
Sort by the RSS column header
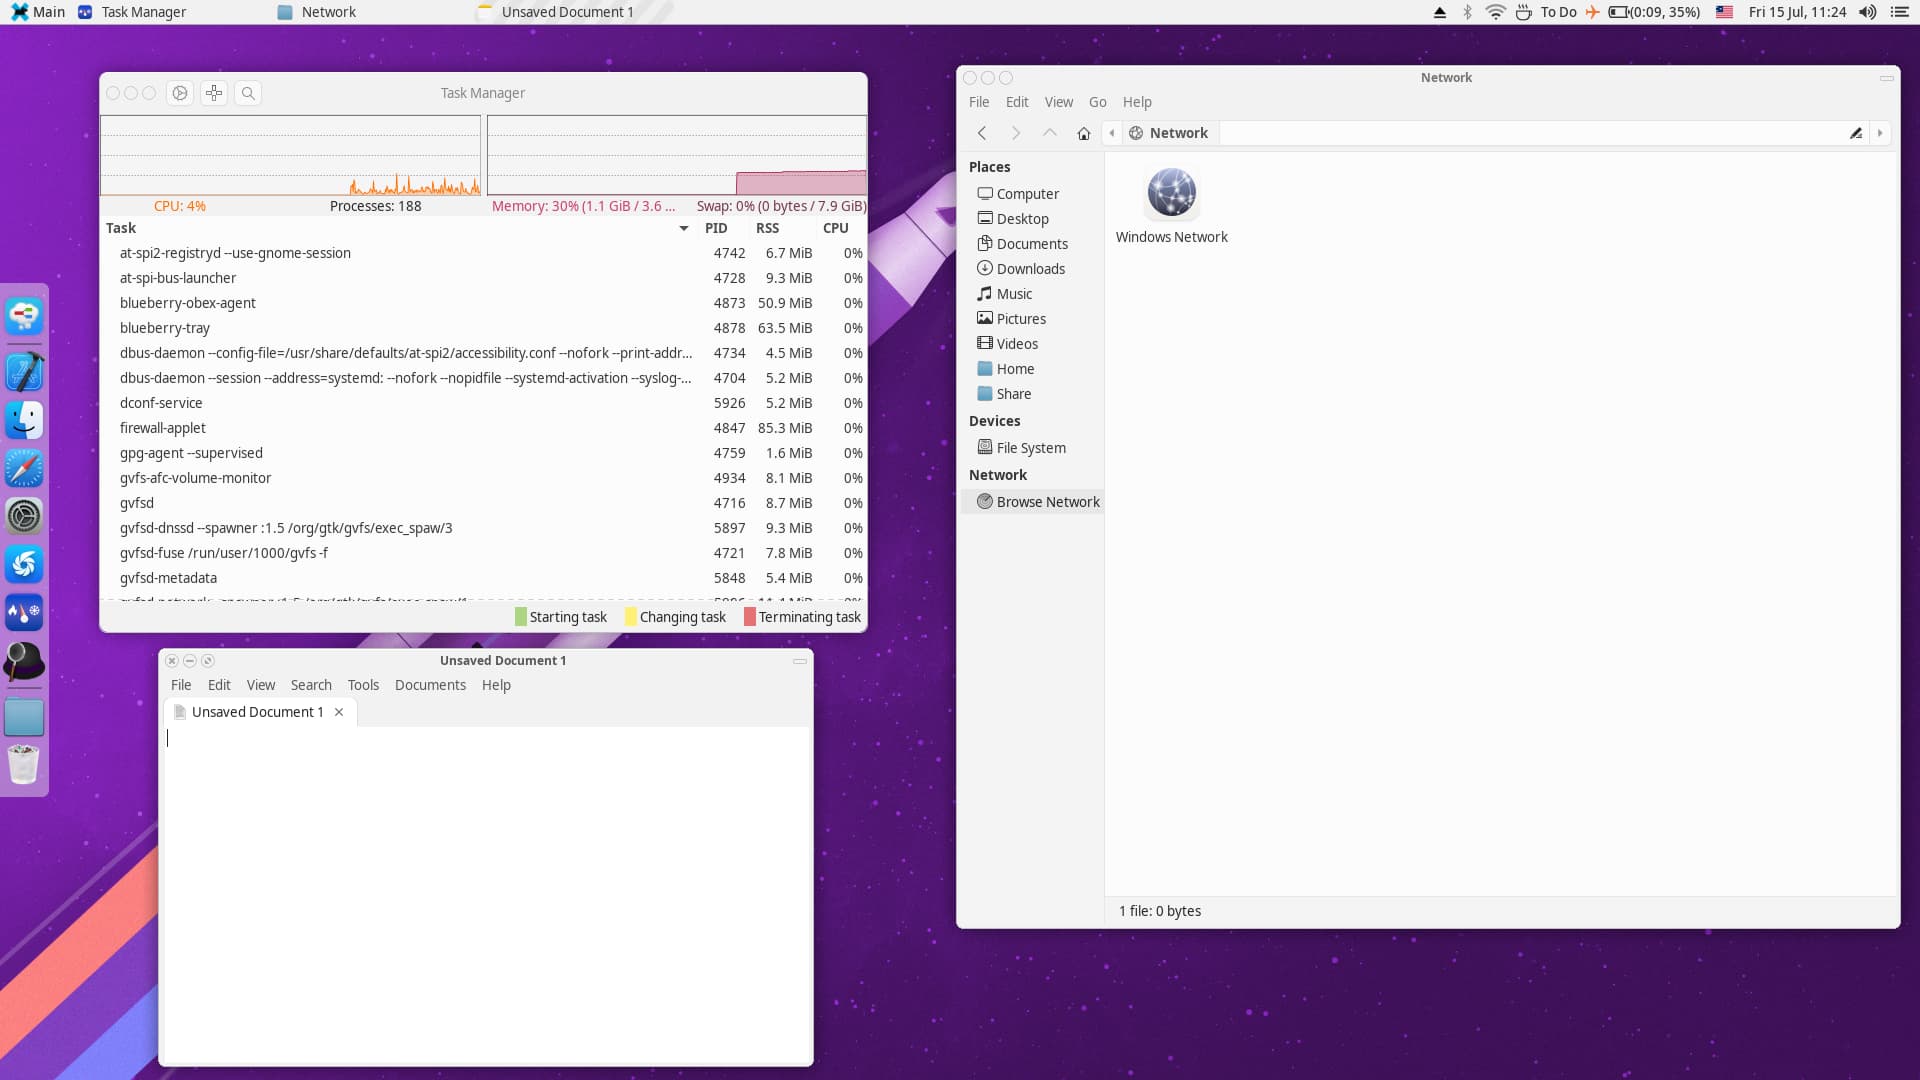pos(767,228)
